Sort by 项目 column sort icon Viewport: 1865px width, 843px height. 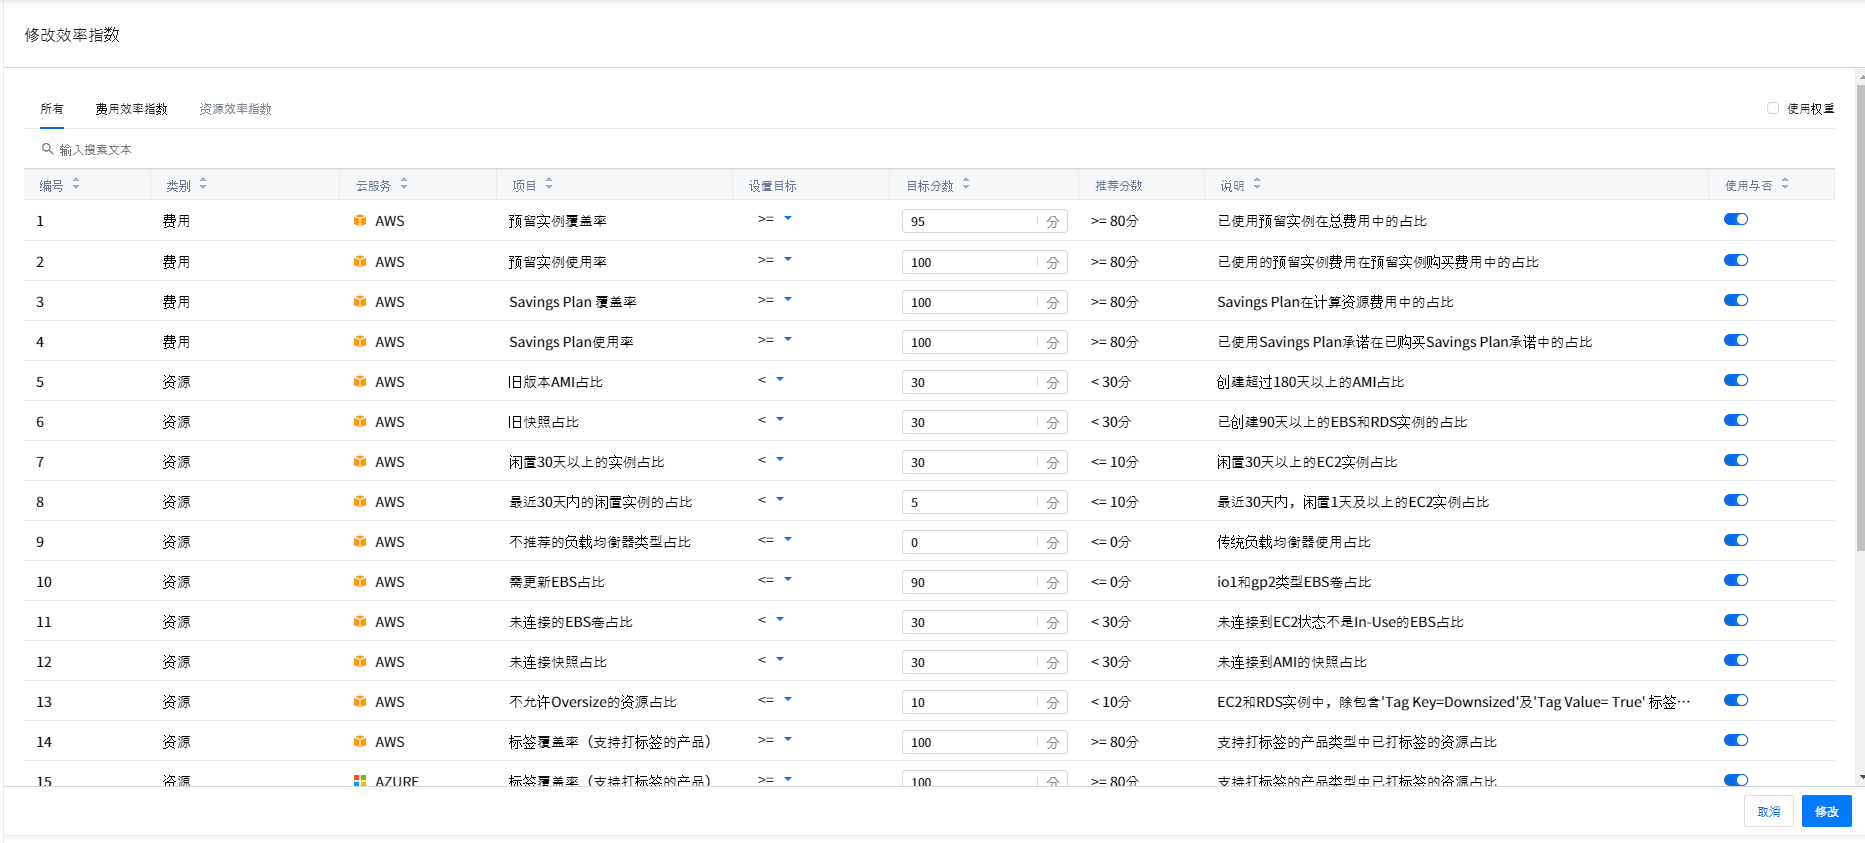click(549, 184)
